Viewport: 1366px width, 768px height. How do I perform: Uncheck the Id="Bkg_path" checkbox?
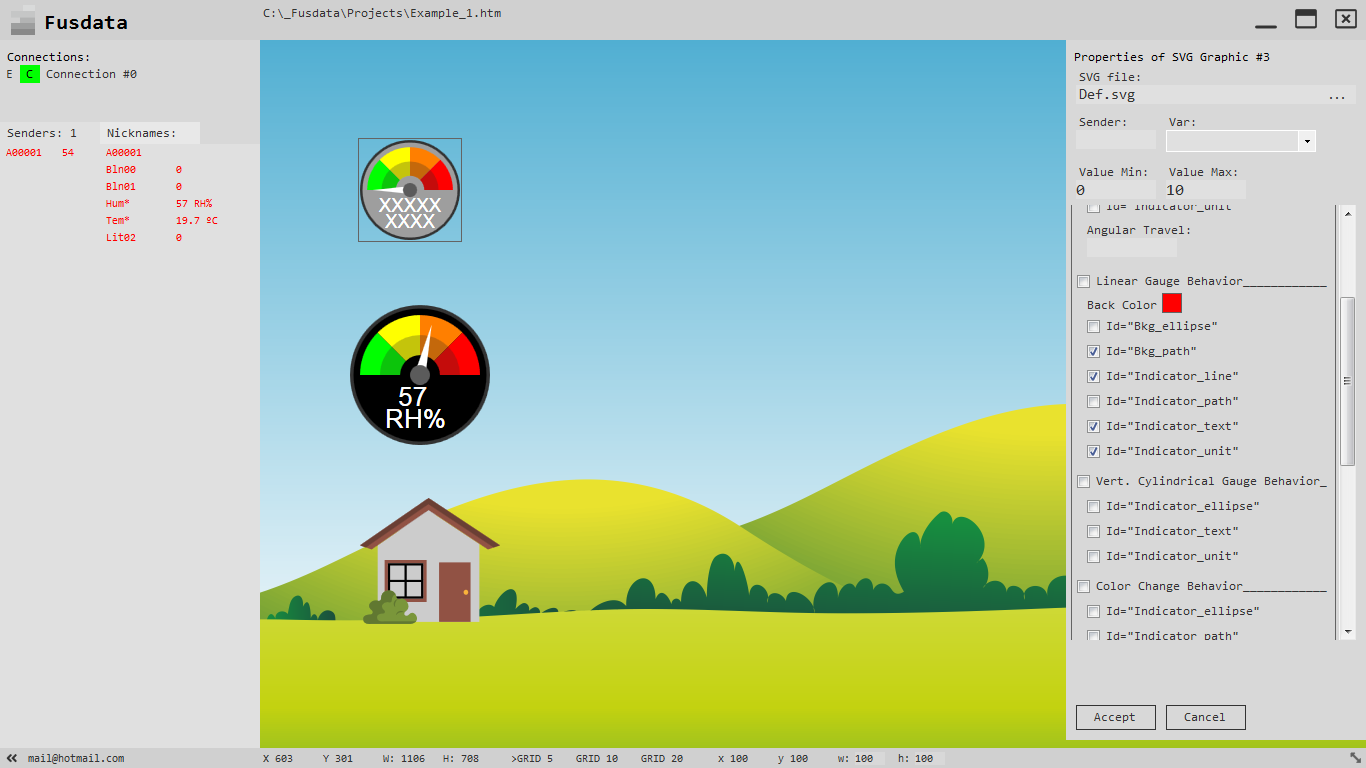1093,351
